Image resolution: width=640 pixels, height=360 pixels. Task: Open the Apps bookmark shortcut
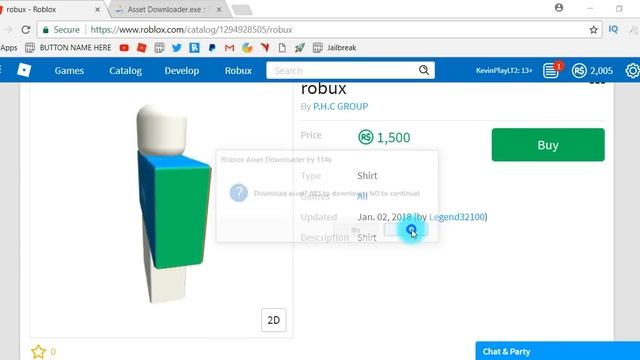[9, 48]
